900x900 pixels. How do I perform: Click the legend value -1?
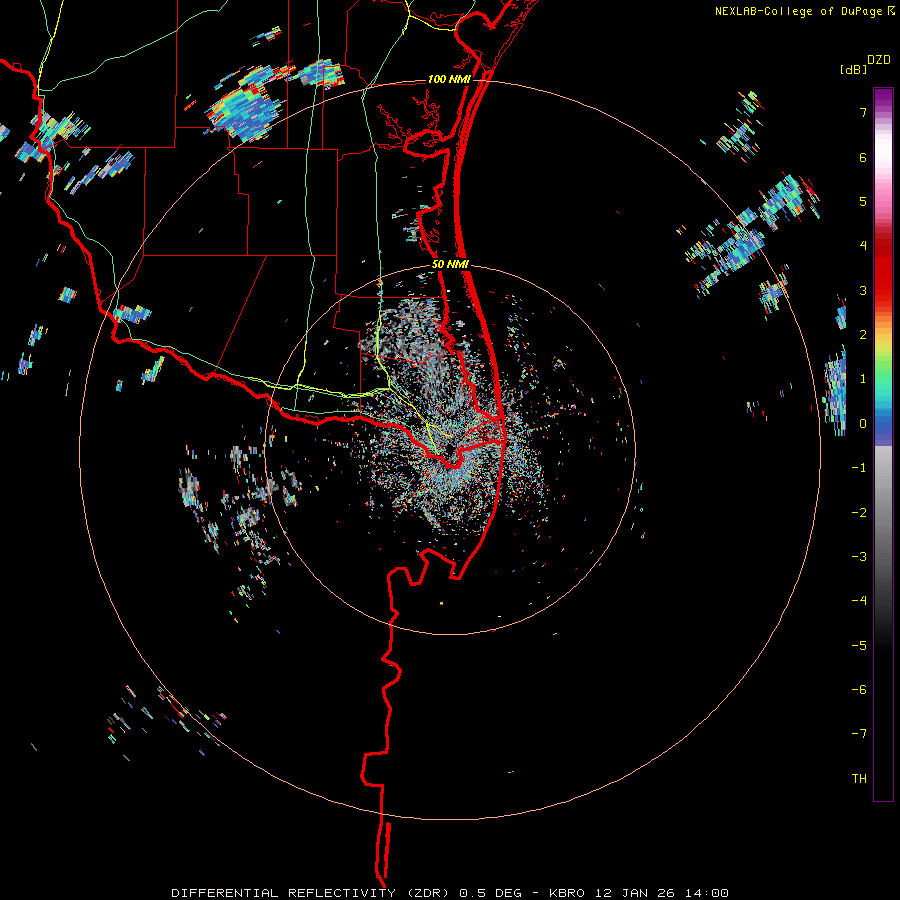tap(859, 468)
